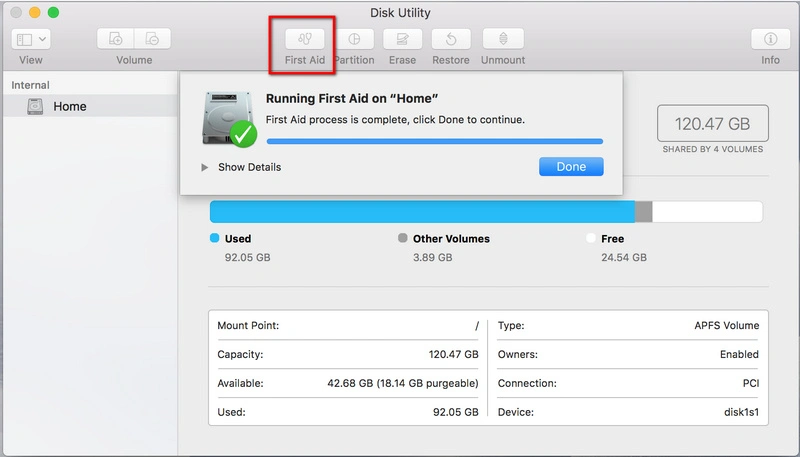
Task: Open the View sidebar dropdown
Action: (x=32, y=39)
